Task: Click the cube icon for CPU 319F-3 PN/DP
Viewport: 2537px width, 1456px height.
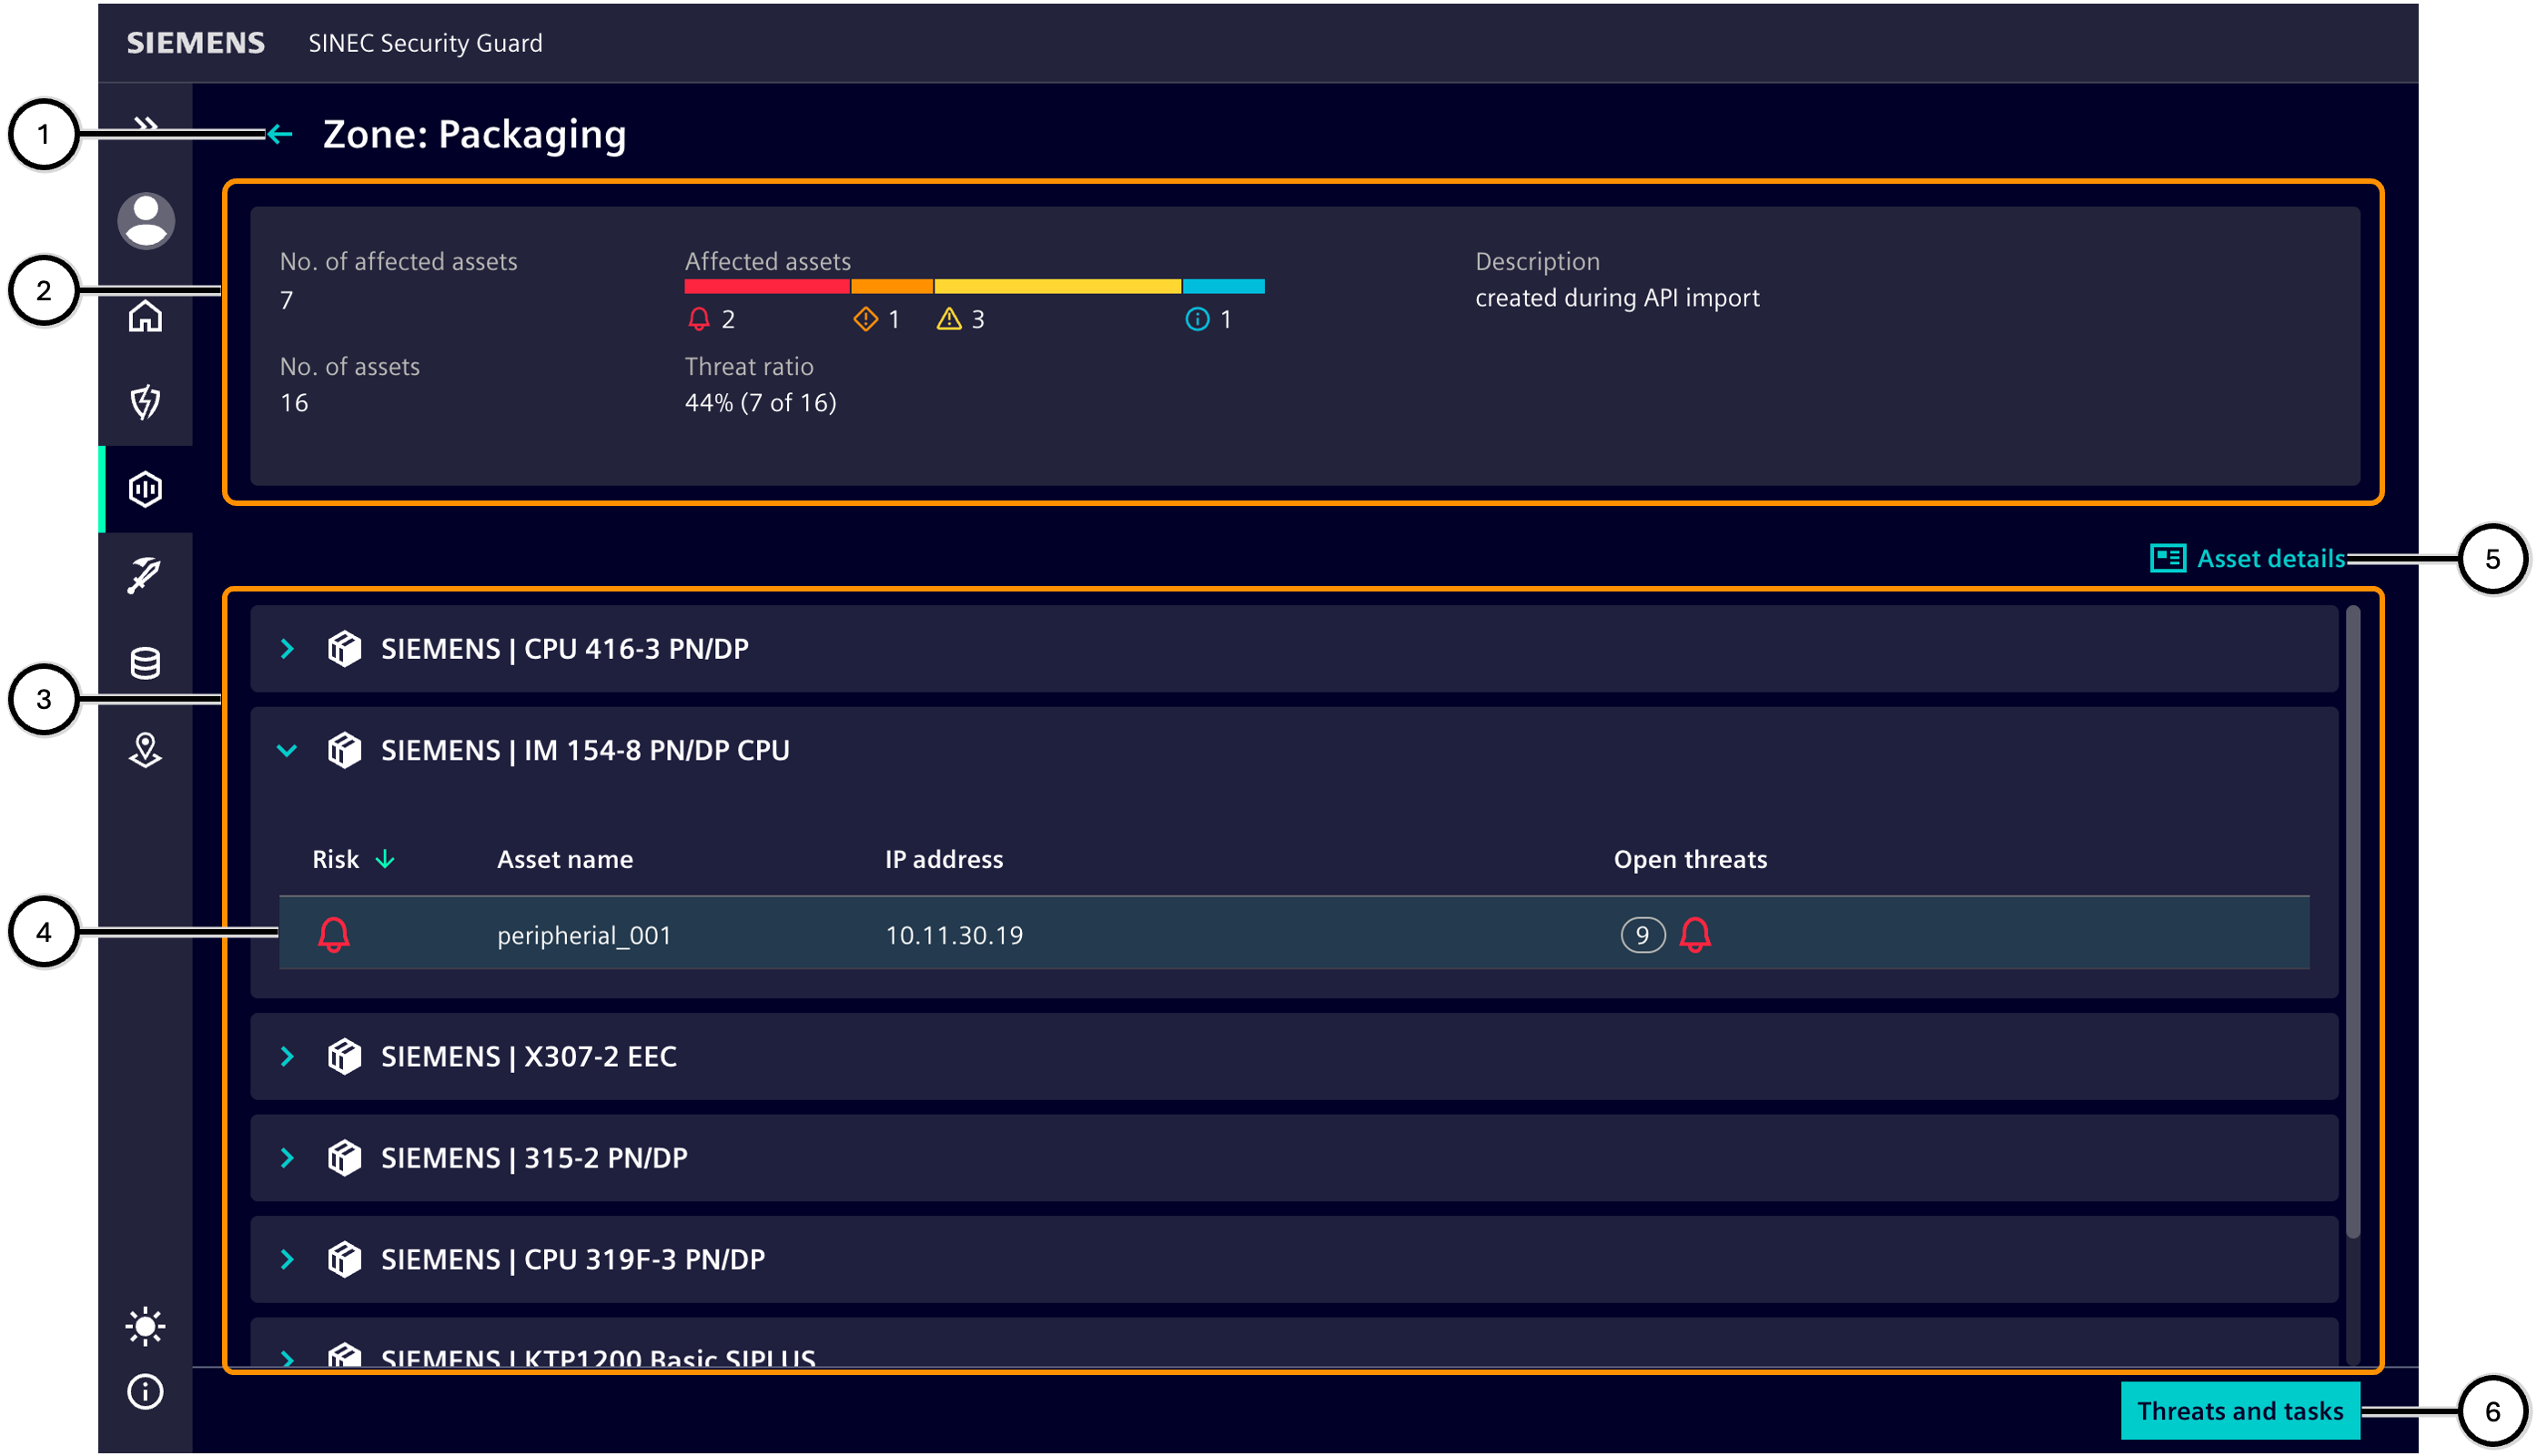Action: pos(345,1259)
